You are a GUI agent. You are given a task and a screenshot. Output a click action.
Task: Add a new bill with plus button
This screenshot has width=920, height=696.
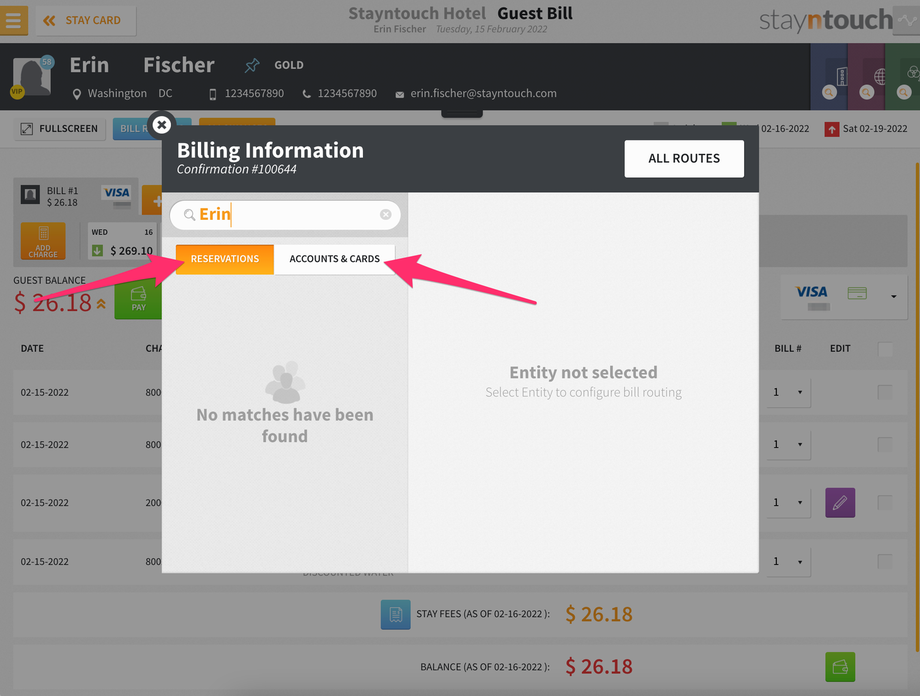(153, 201)
